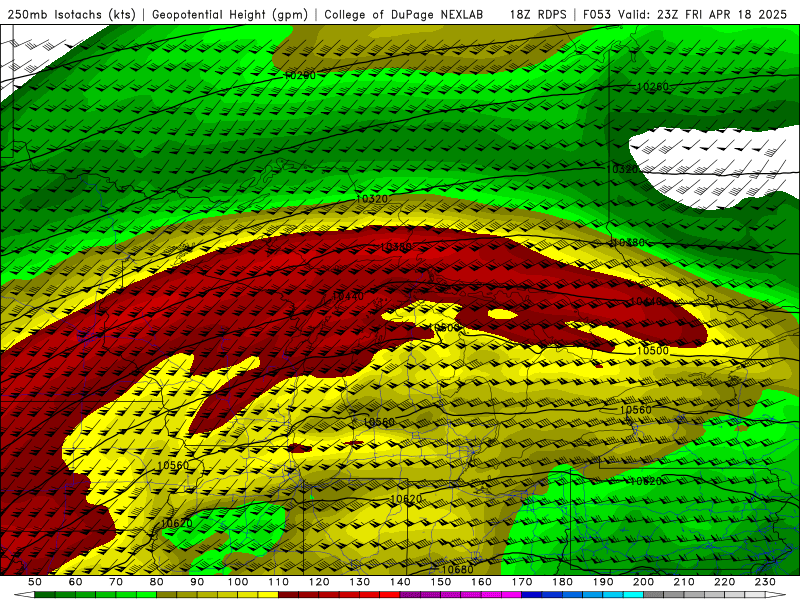Viewport: 800px width, 600px height.
Task: Select the '18Z RDPS' model run text
Action: 538,14
